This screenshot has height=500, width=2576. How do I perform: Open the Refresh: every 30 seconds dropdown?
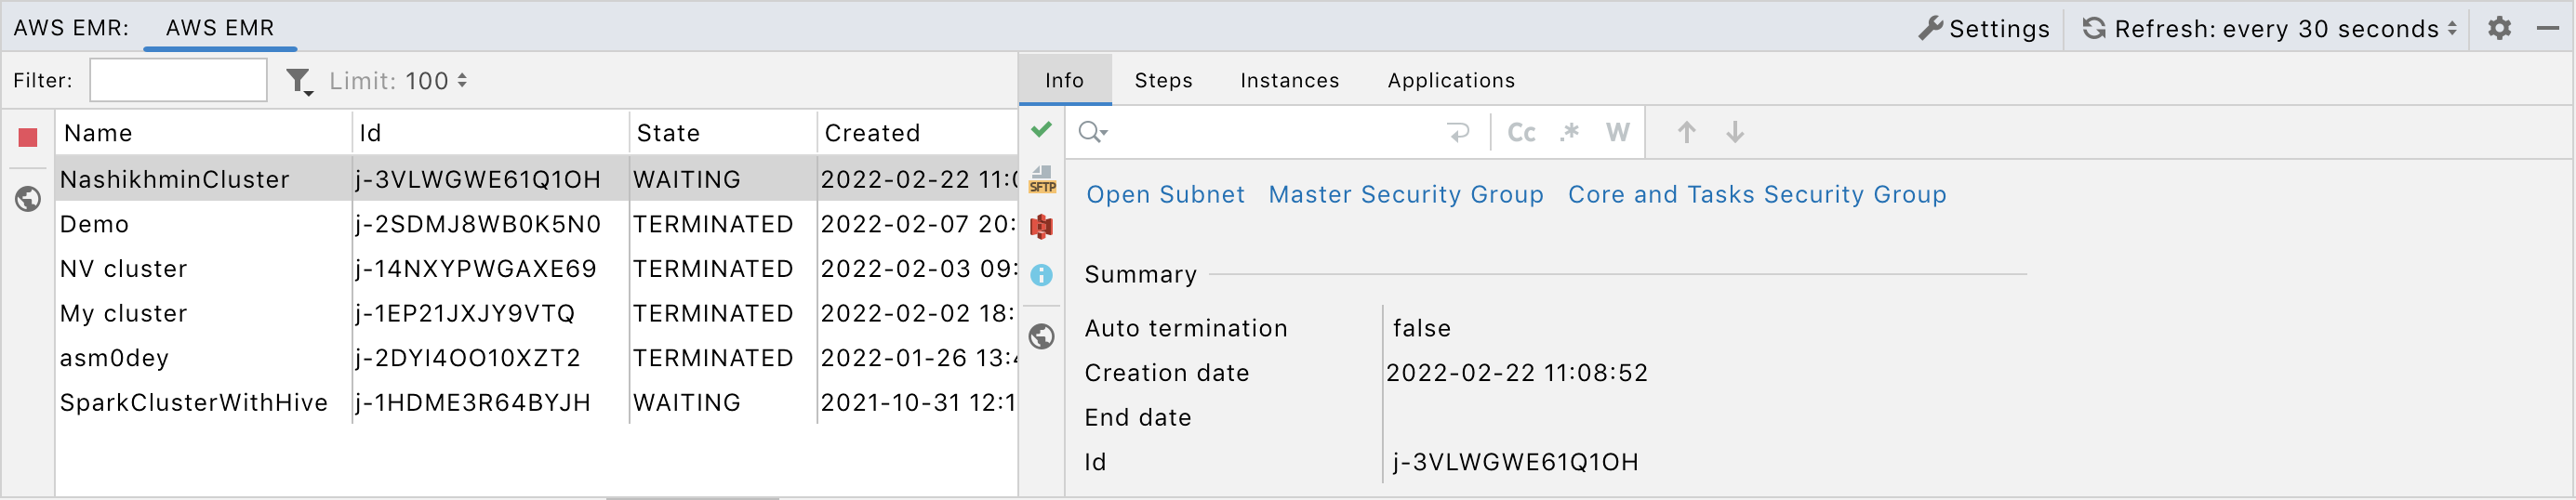point(2269,28)
